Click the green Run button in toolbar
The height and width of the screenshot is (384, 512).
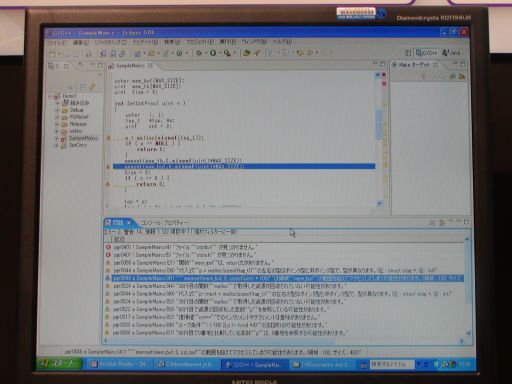point(213,53)
